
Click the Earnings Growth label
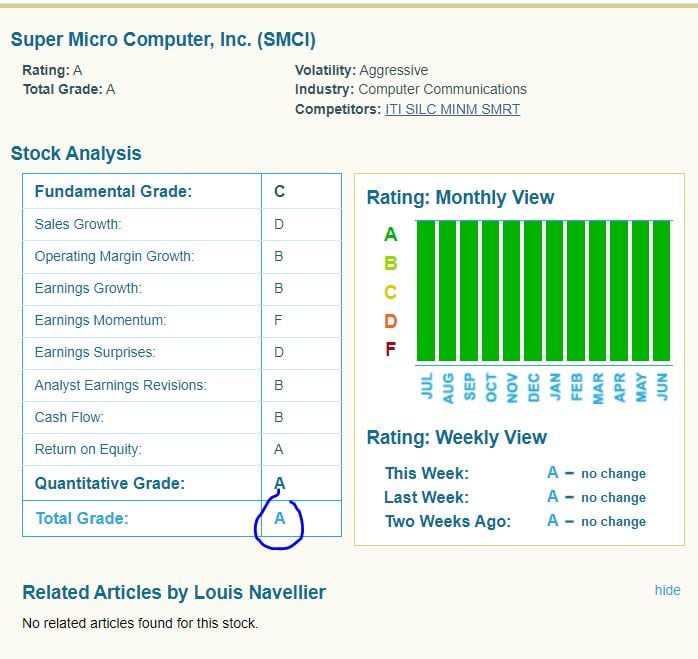click(x=88, y=289)
